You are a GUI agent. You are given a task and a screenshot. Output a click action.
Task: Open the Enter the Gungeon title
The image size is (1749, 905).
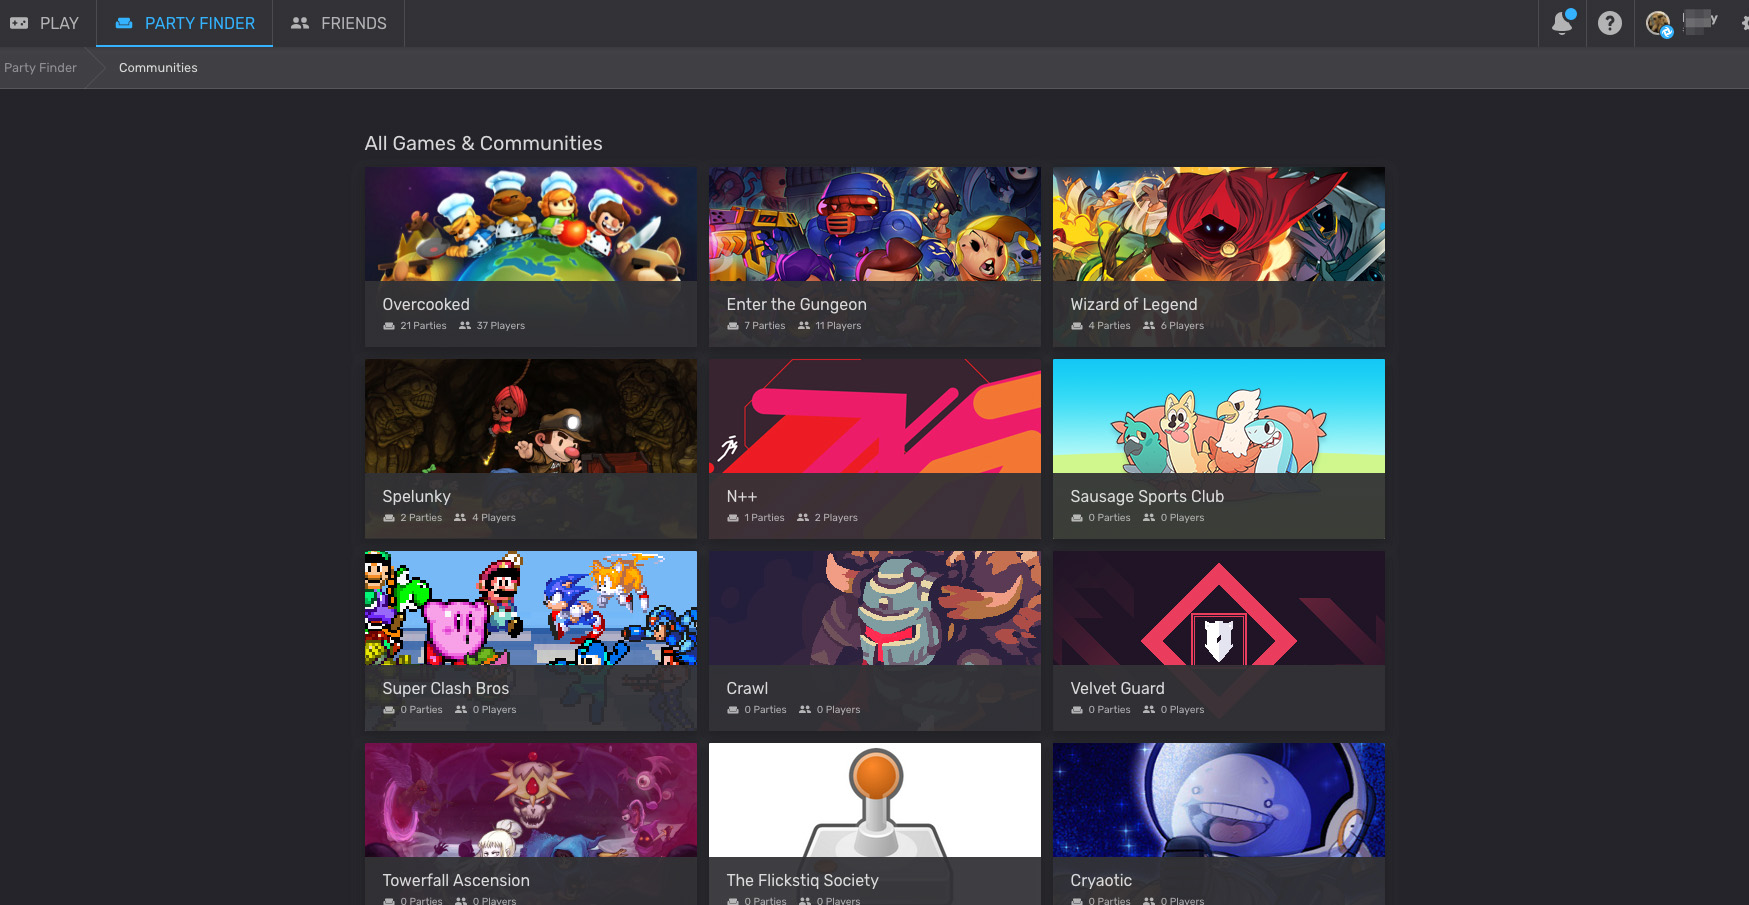coord(797,304)
